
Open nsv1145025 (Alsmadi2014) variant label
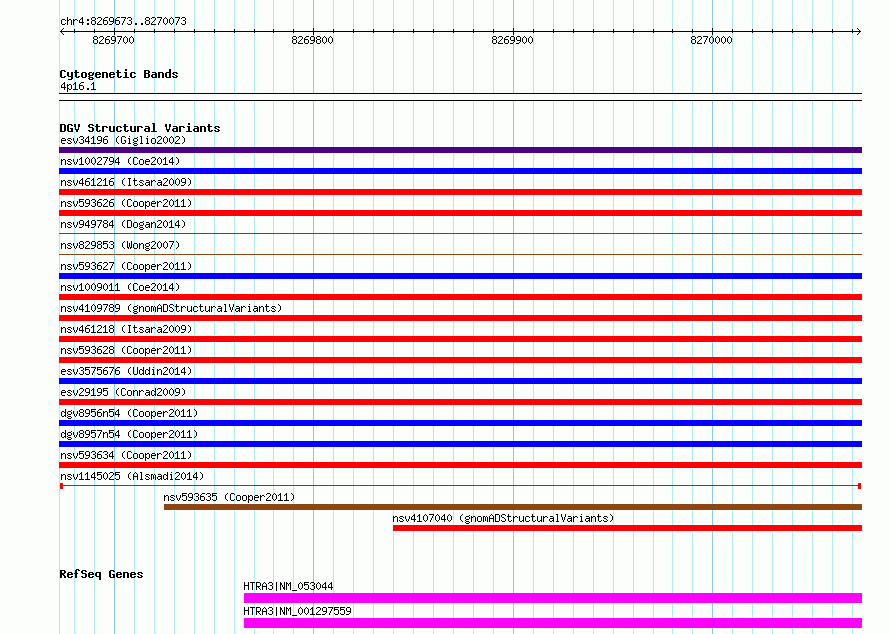(132, 476)
